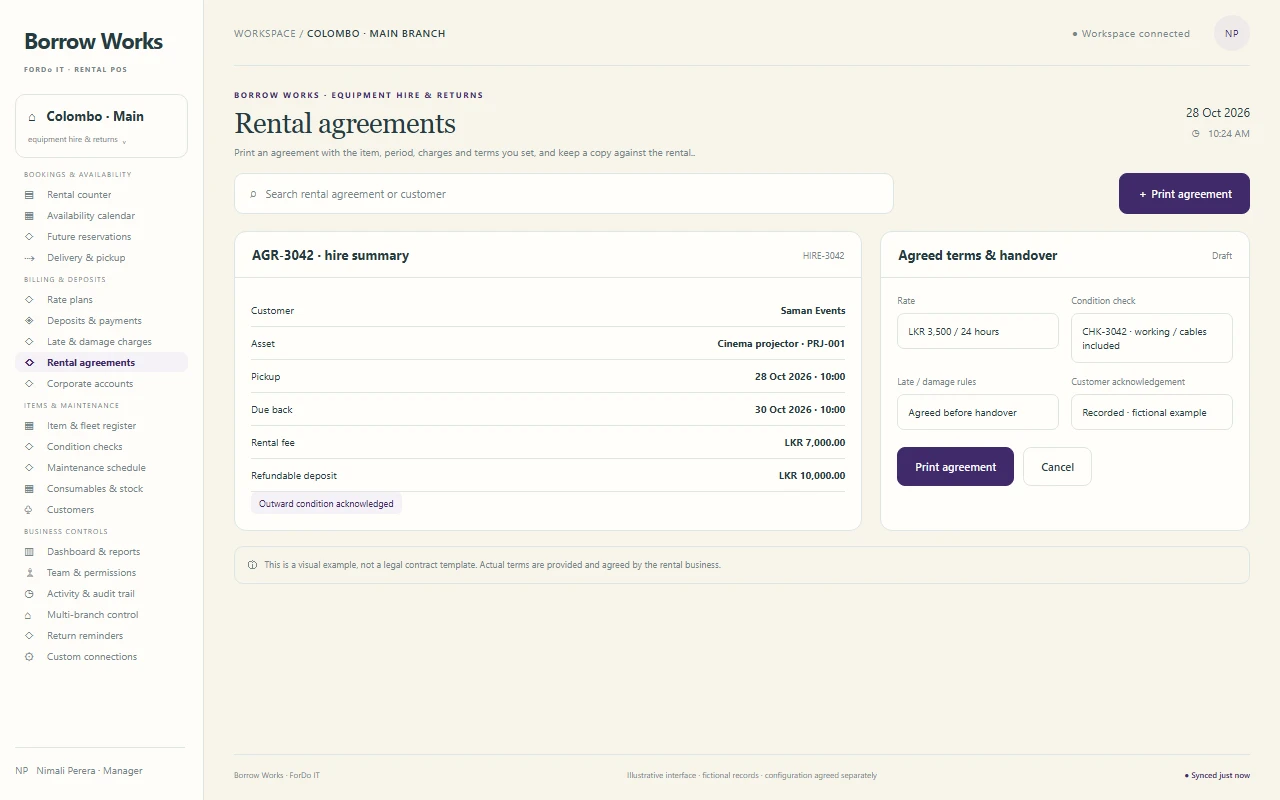Click the 28 Oct 2026 date in header
1280x800 pixels.
point(1218,113)
